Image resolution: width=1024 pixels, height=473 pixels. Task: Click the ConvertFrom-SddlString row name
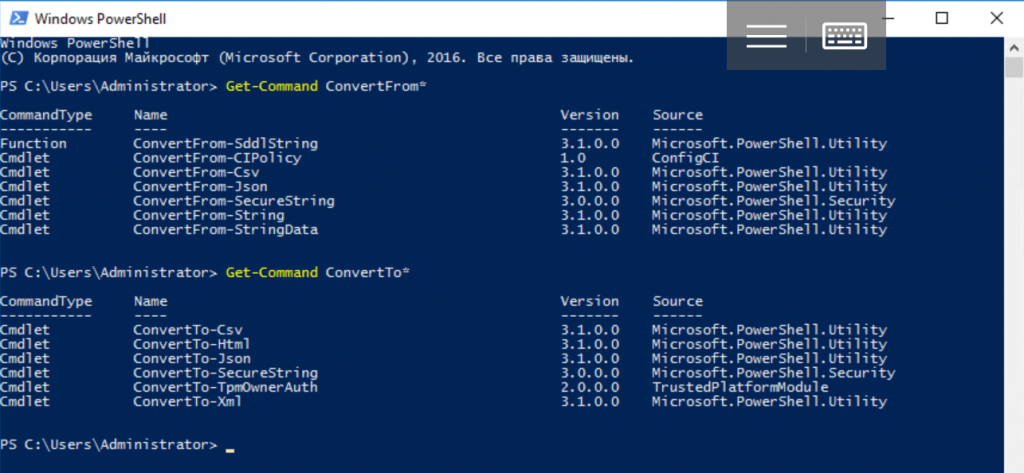[x=225, y=143]
